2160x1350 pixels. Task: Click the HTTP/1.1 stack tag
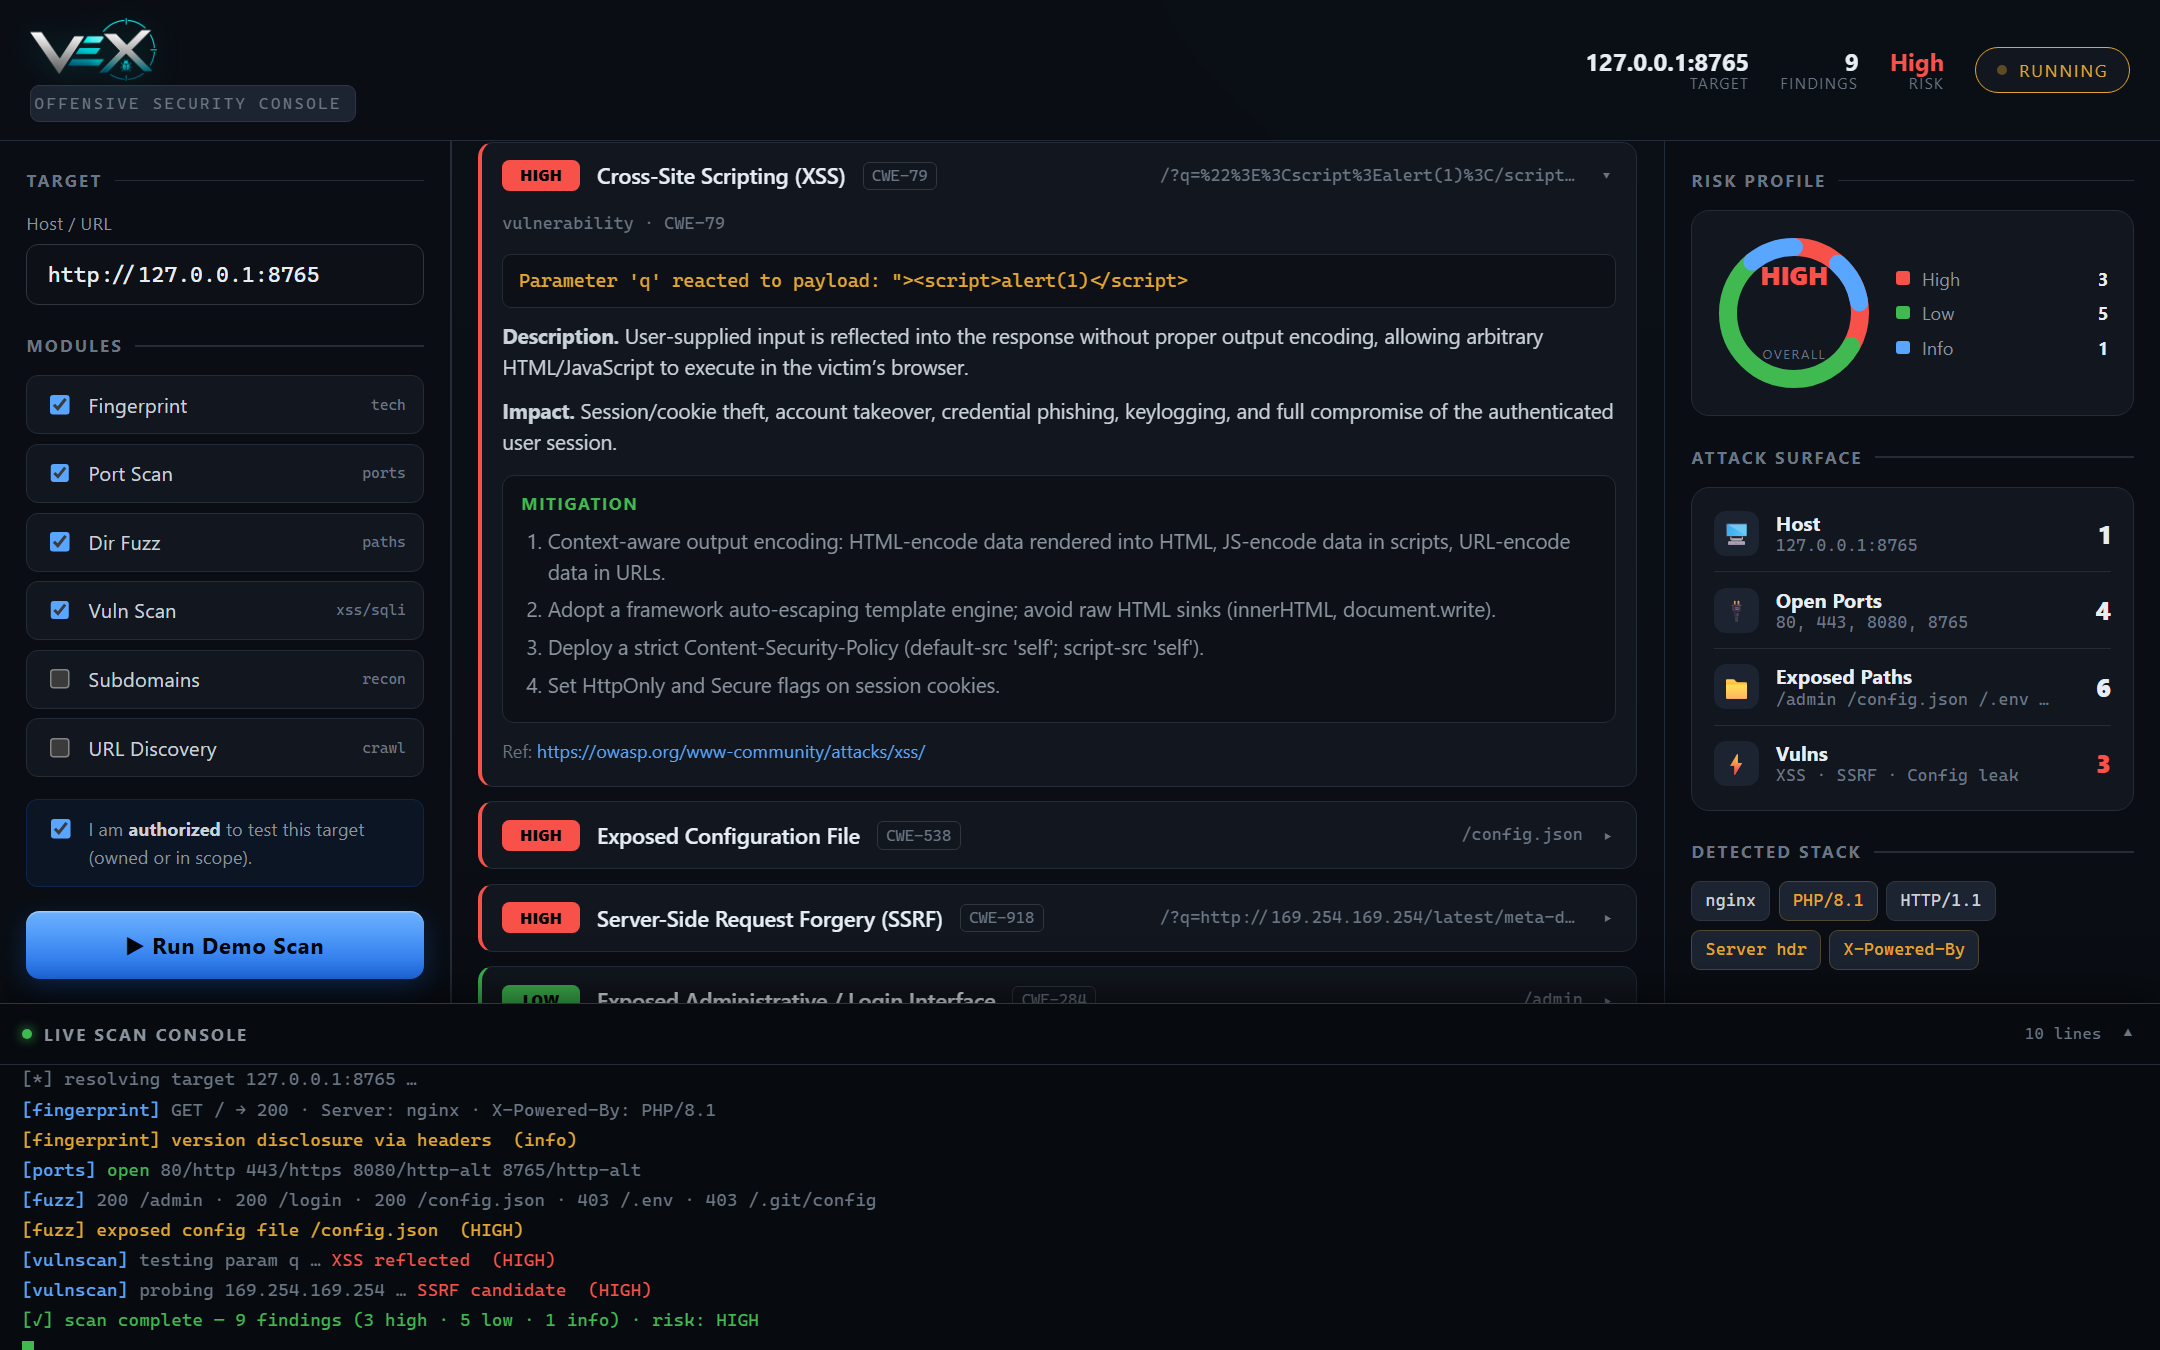(1941, 900)
